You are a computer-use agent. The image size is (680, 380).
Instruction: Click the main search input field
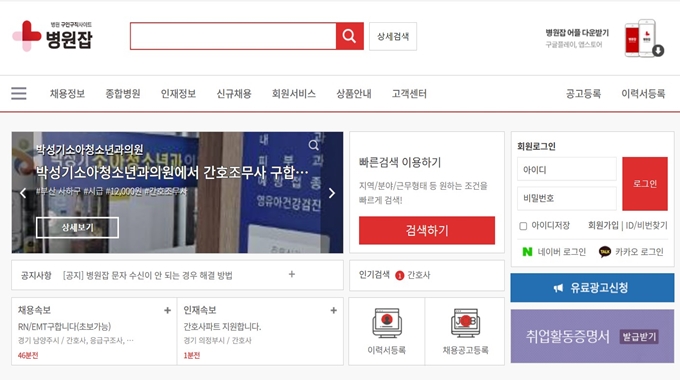point(233,36)
